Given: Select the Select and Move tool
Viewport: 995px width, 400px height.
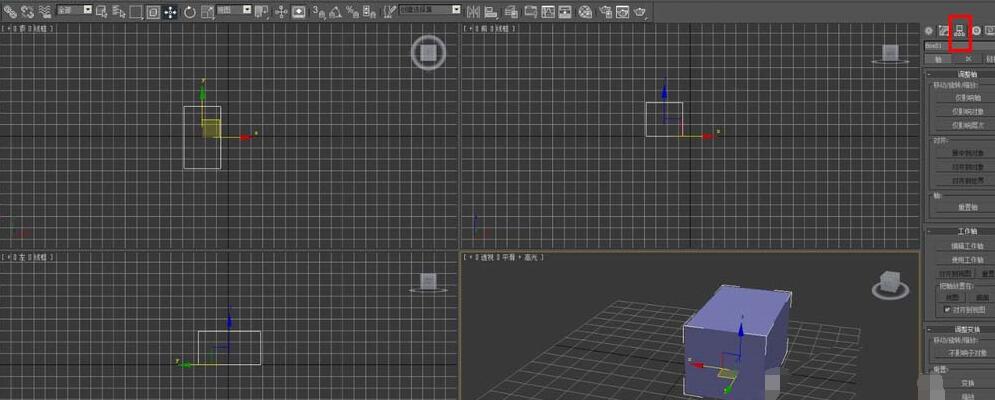Looking at the screenshot, I should click(170, 12).
